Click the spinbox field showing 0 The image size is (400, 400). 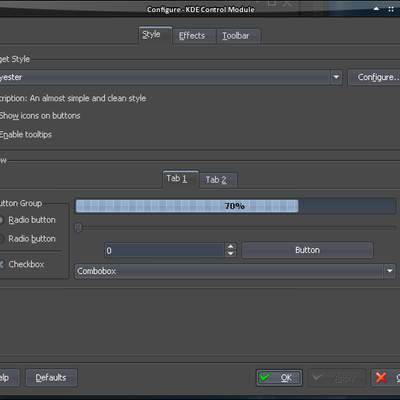coord(165,250)
